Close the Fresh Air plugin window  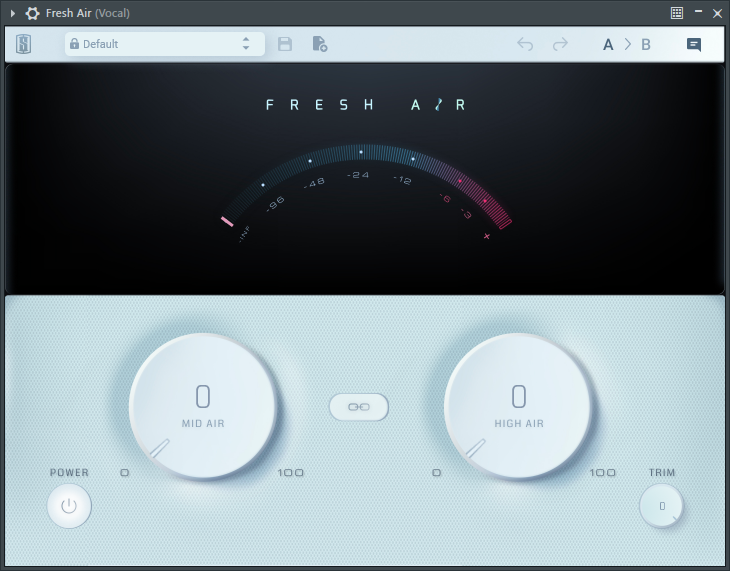717,14
